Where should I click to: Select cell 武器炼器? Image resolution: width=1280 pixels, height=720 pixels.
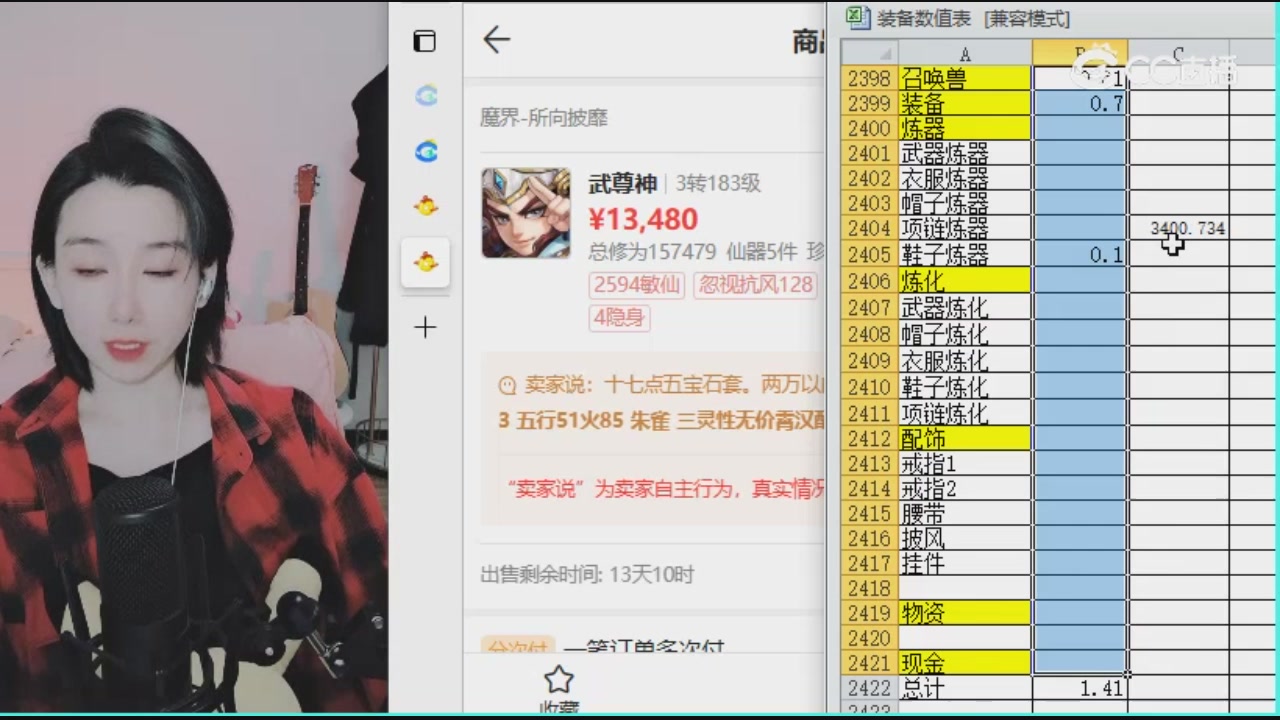tap(965, 153)
